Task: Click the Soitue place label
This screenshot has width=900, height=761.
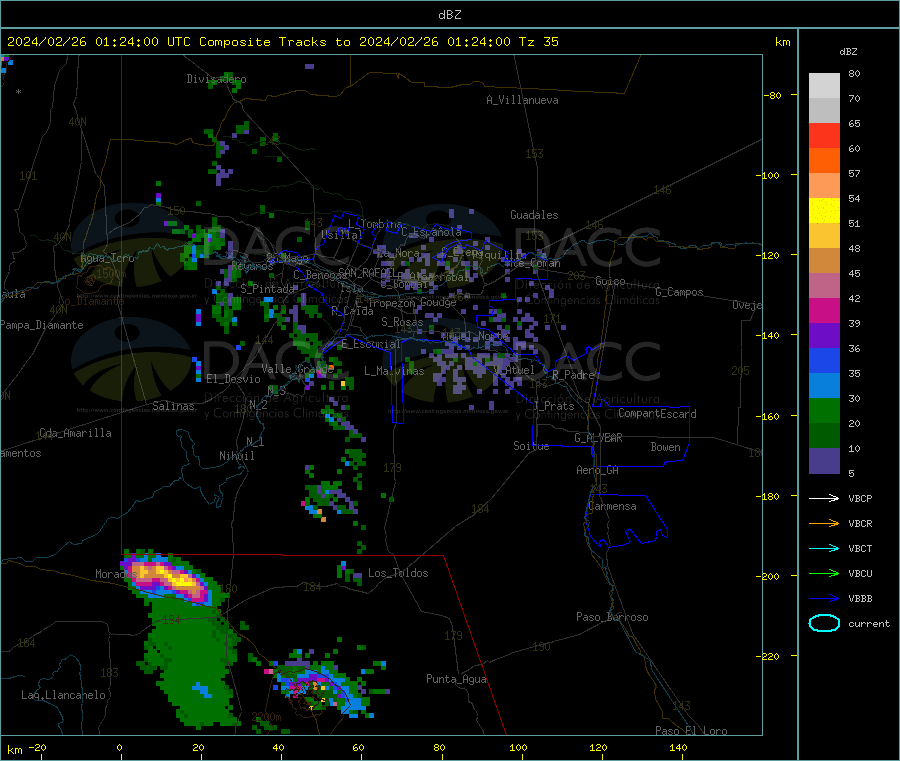Action: tap(531, 446)
